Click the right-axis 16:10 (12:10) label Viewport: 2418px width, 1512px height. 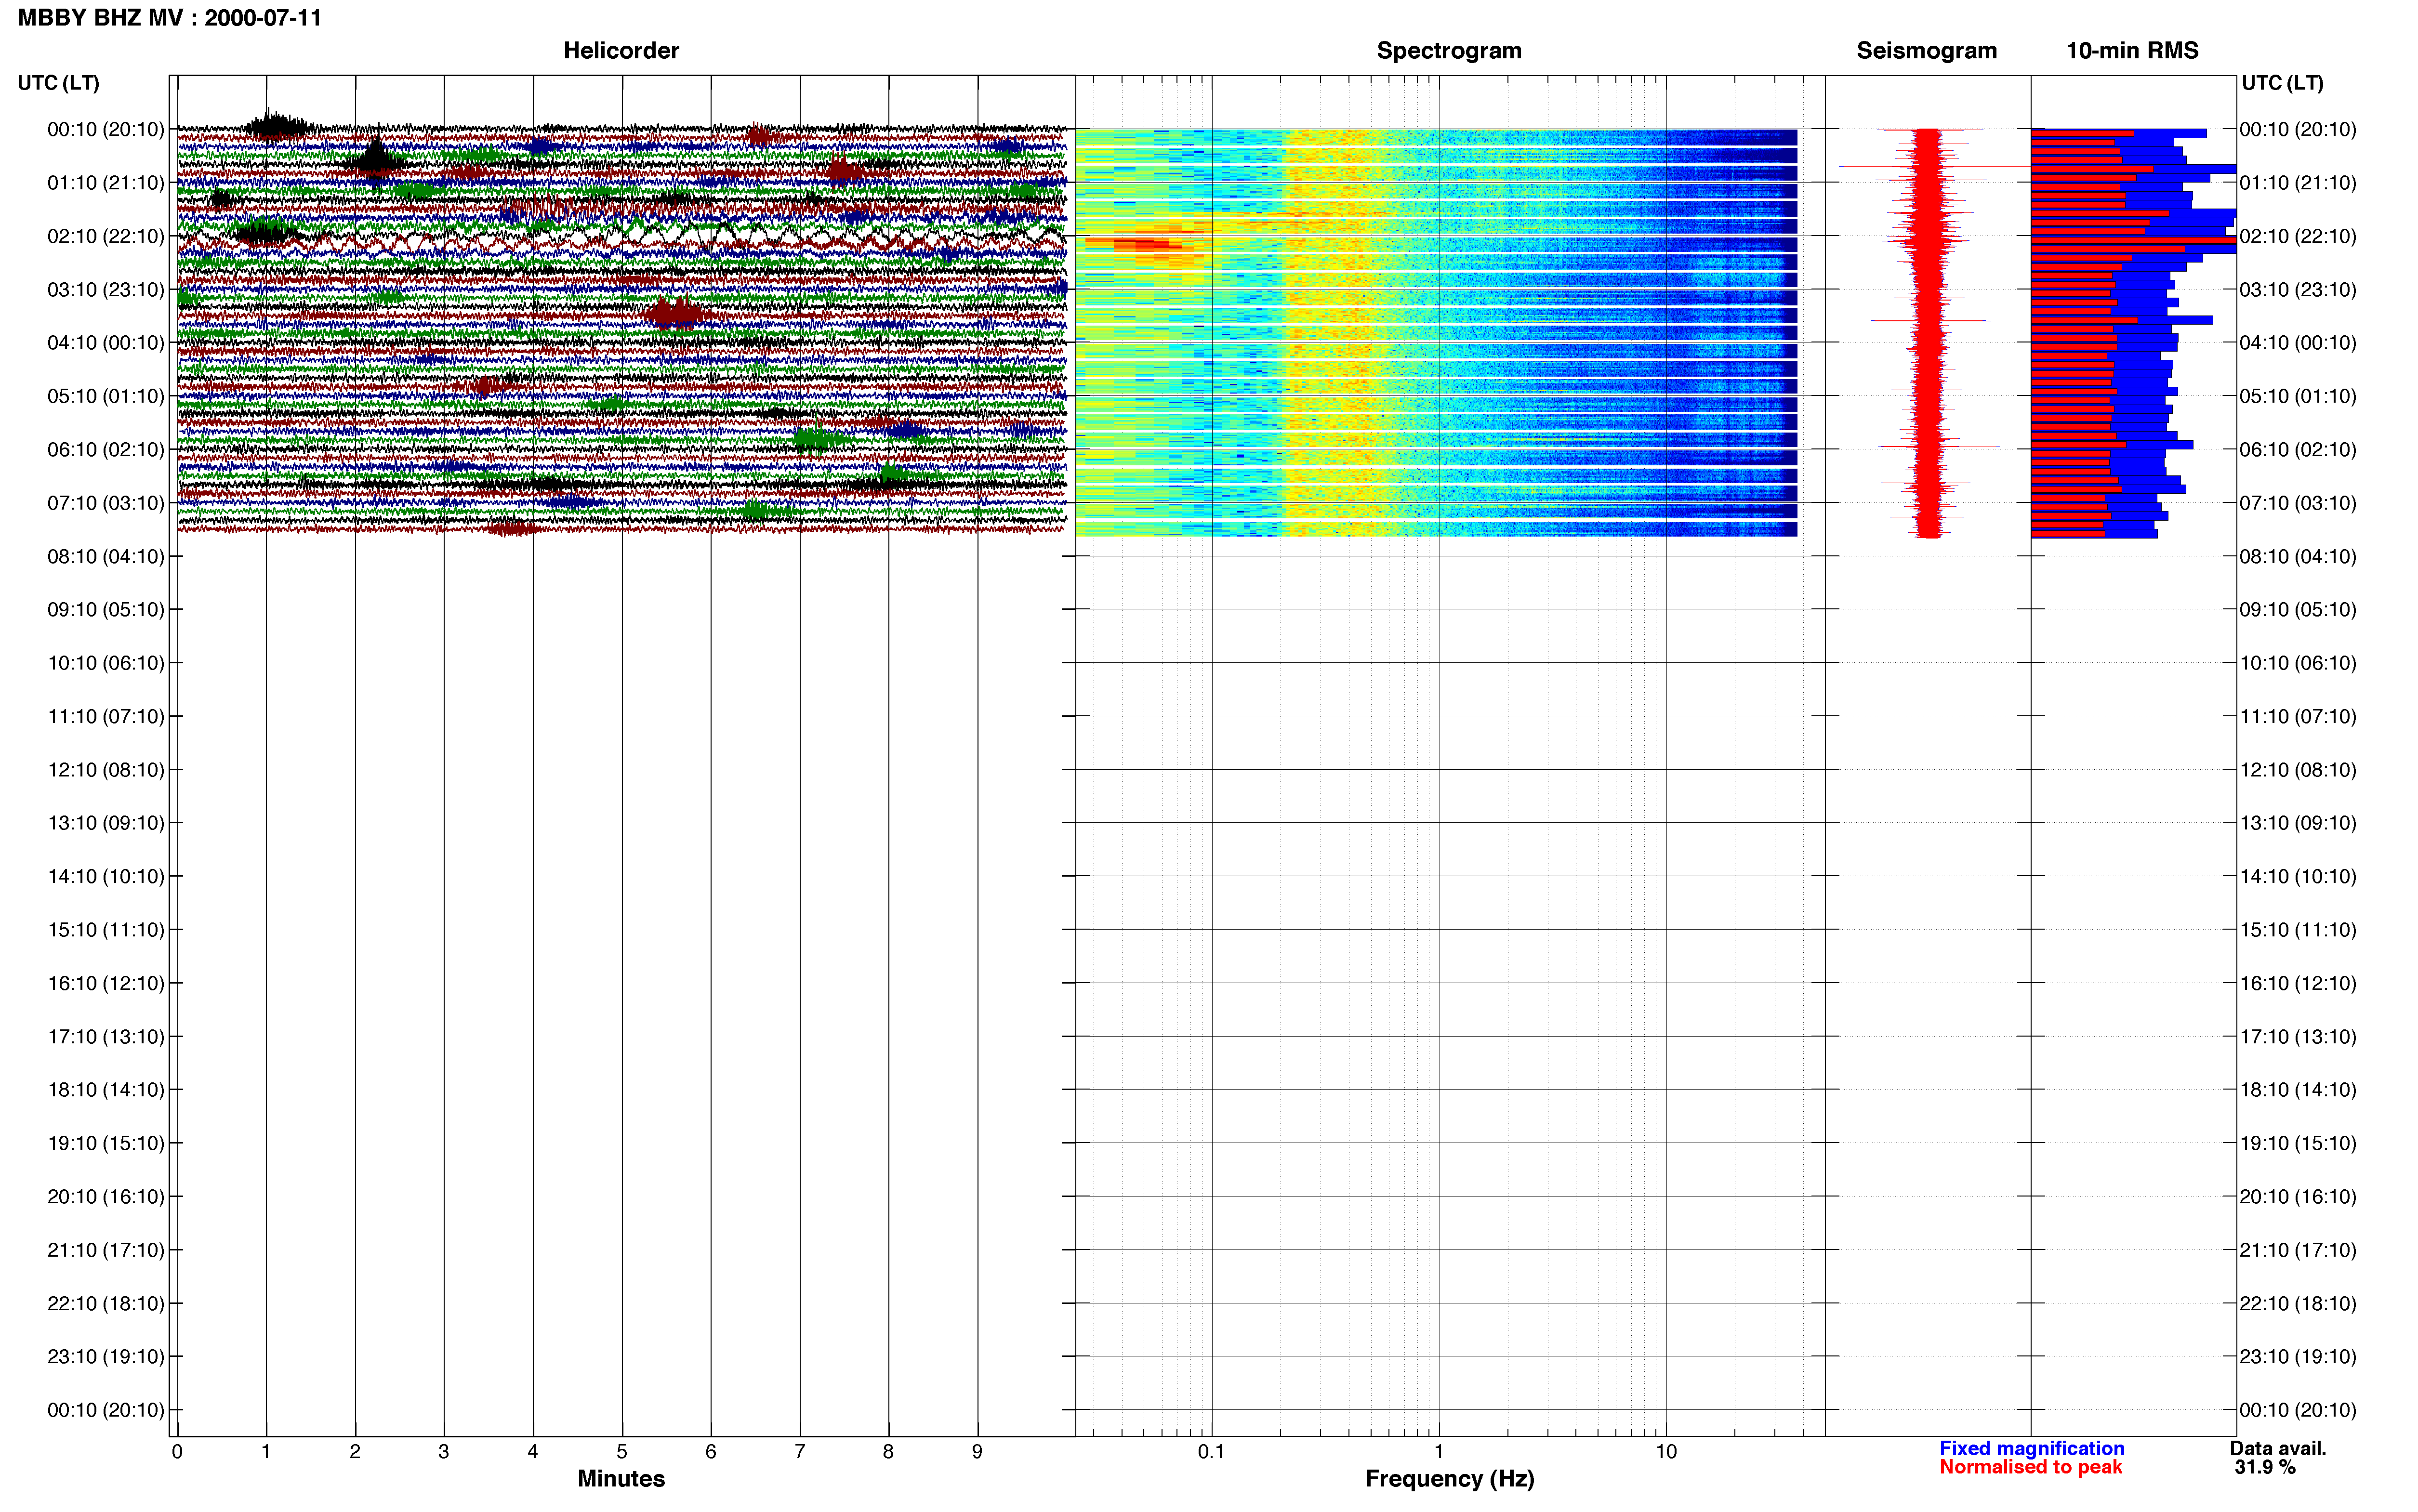click(x=2298, y=983)
